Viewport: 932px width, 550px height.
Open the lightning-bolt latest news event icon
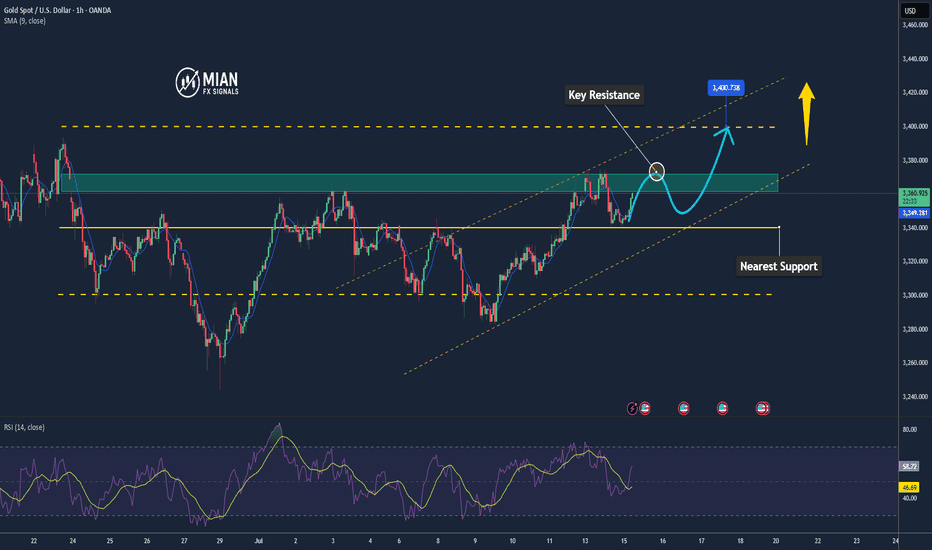[x=632, y=408]
